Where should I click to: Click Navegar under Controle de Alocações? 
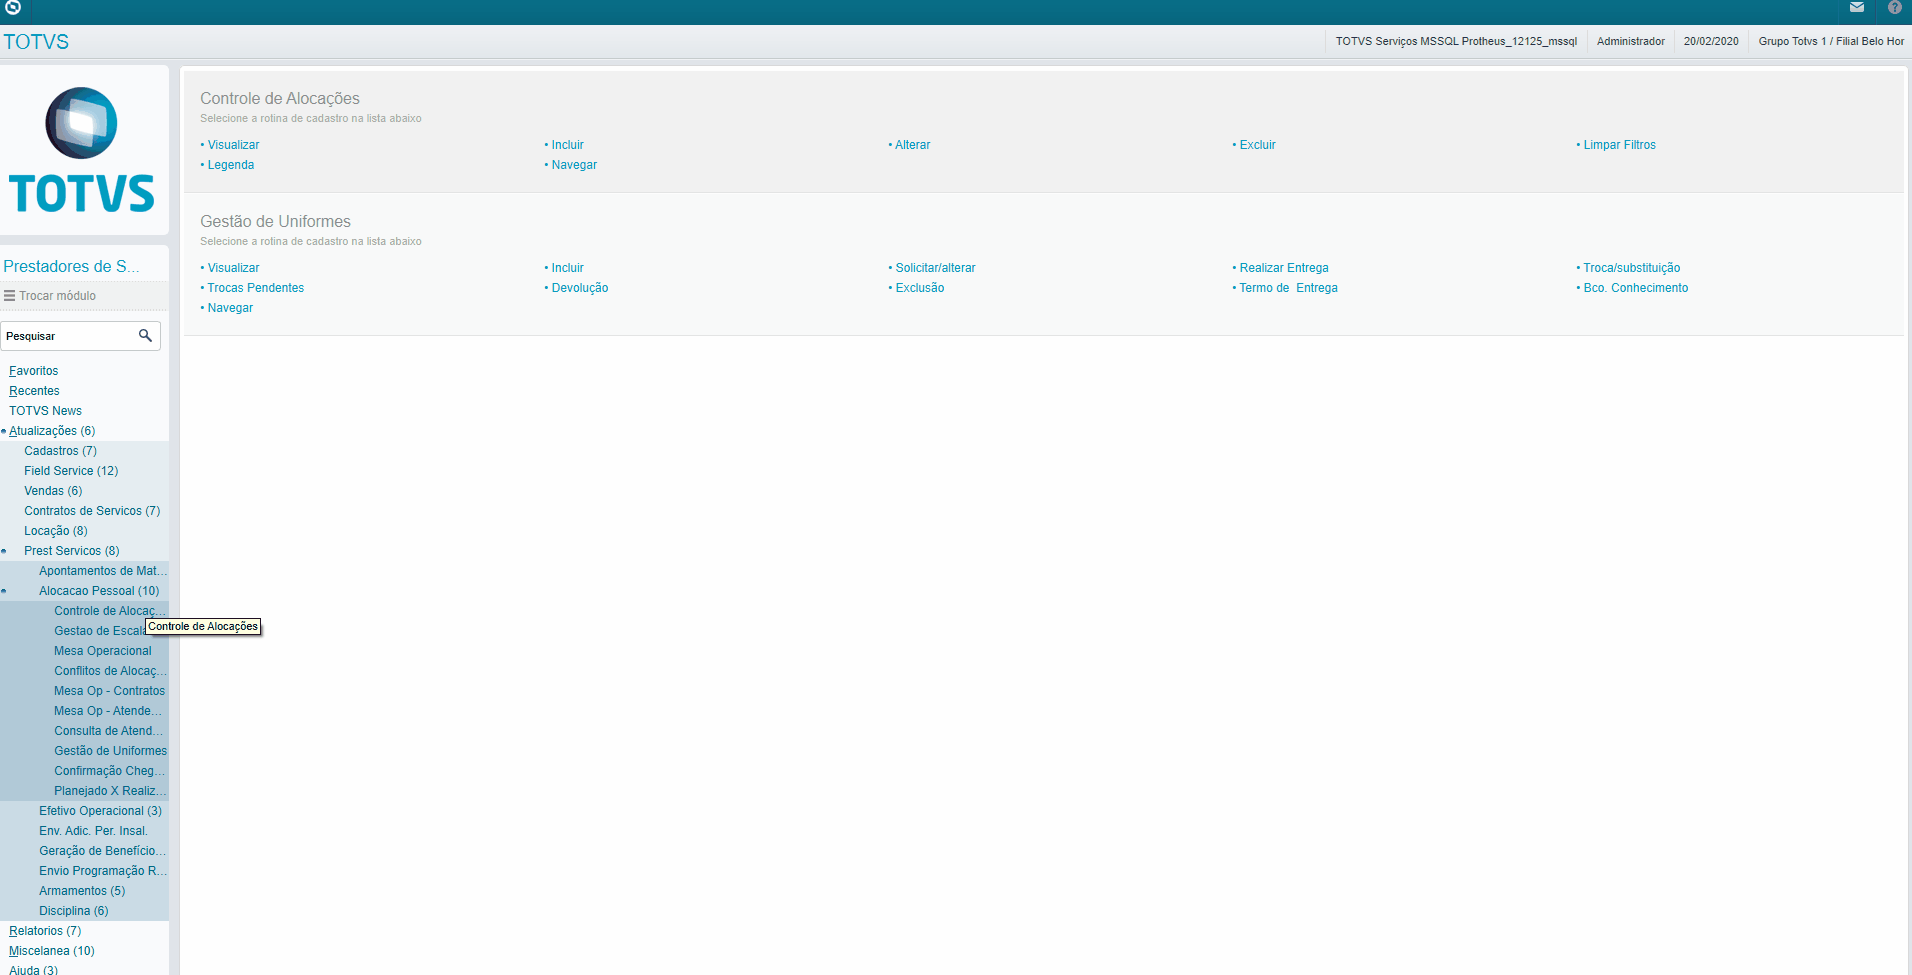(x=574, y=165)
